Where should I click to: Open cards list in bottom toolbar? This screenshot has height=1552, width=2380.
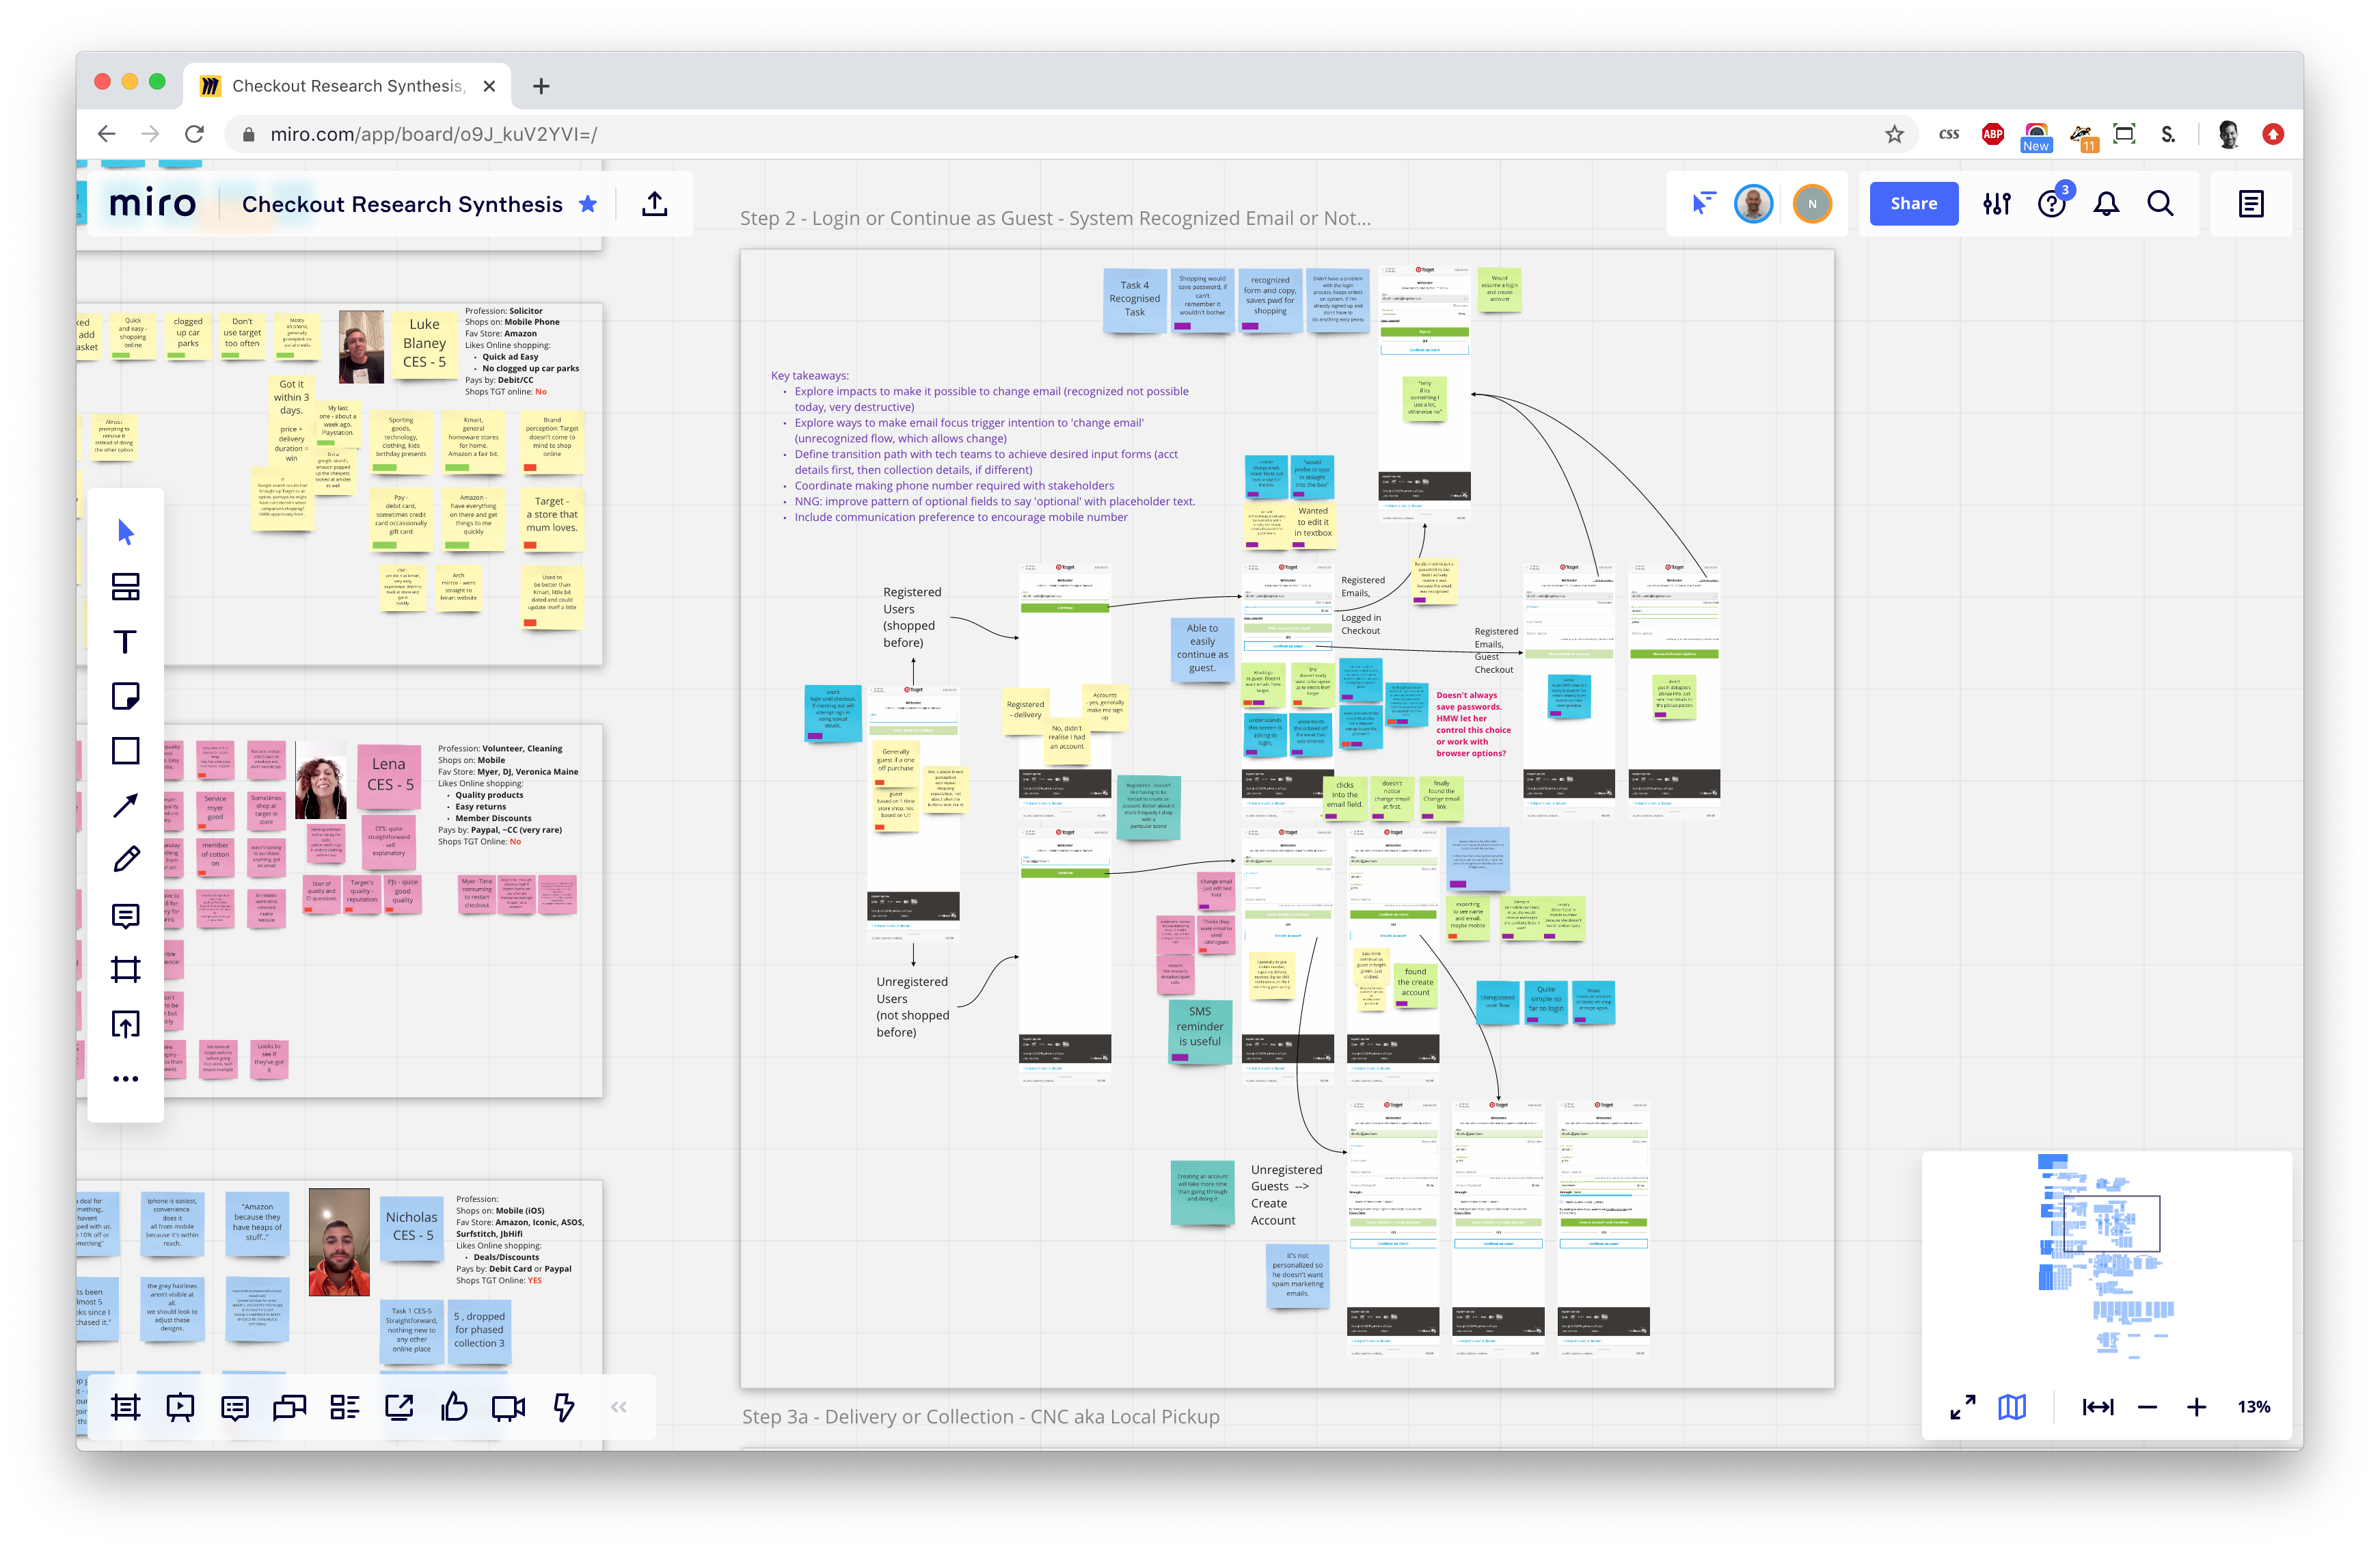point(345,1408)
